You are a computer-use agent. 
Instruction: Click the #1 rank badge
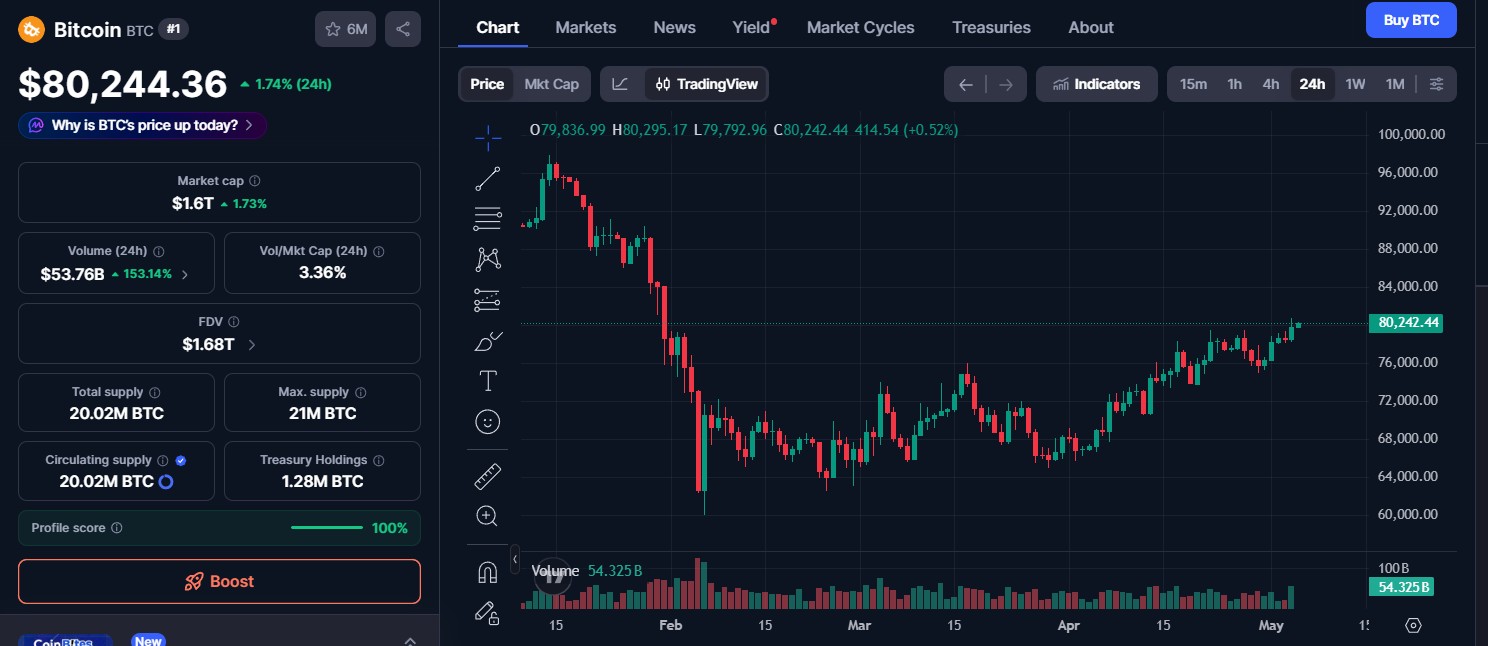pos(173,30)
